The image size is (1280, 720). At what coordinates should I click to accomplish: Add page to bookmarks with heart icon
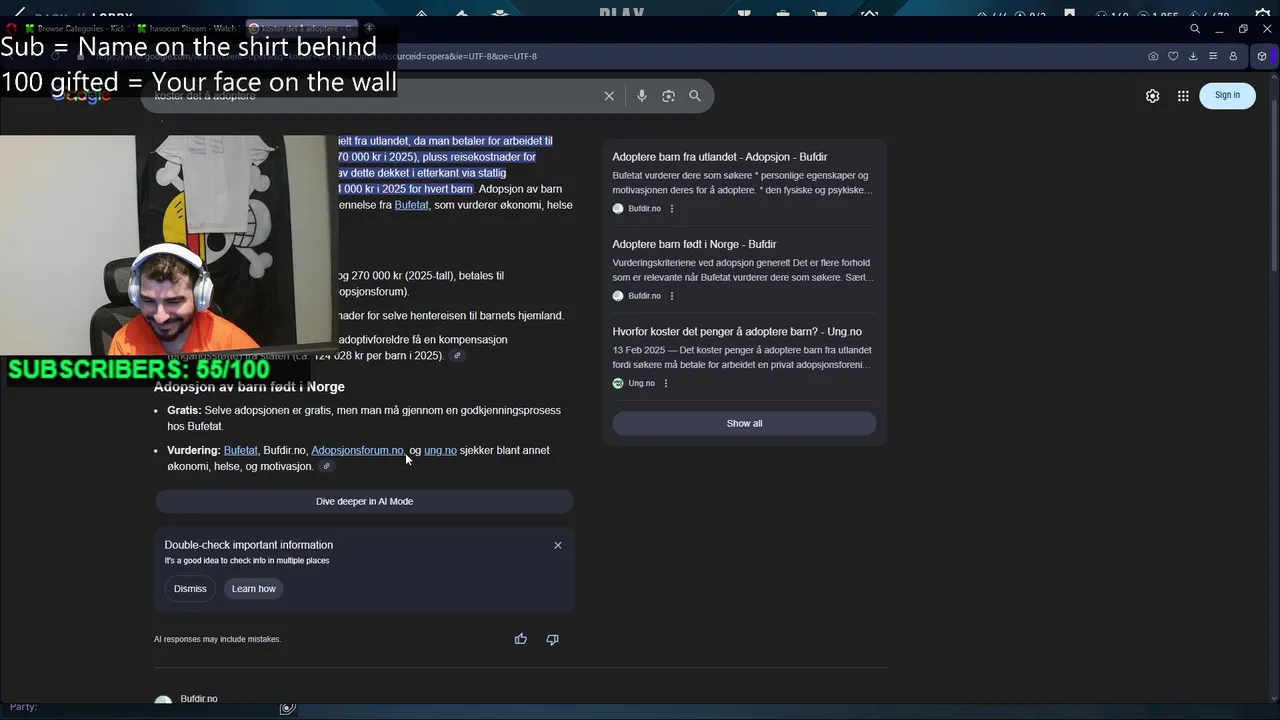click(1173, 56)
